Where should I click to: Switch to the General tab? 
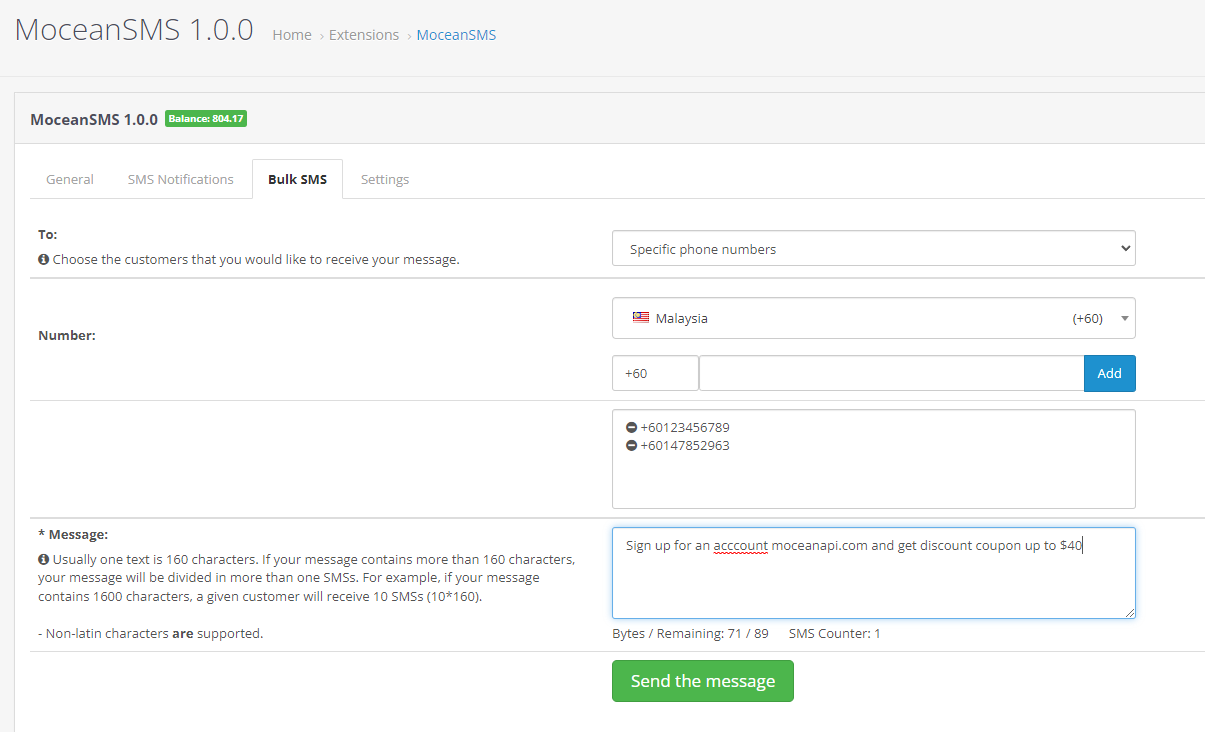point(69,178)
